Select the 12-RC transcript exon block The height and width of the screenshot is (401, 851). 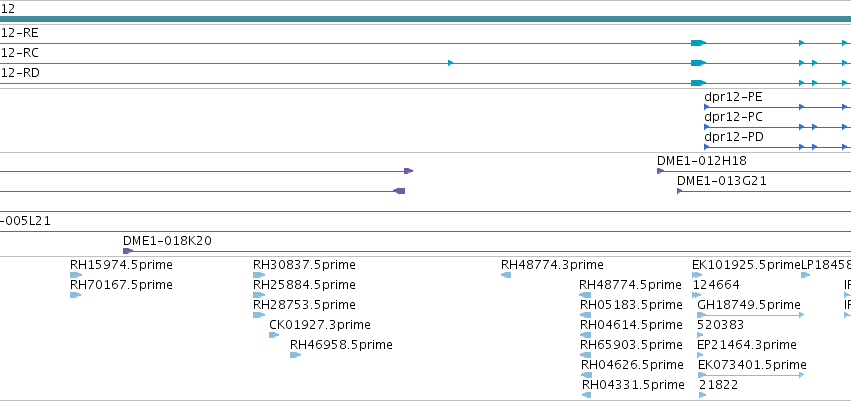coord(698,63)
